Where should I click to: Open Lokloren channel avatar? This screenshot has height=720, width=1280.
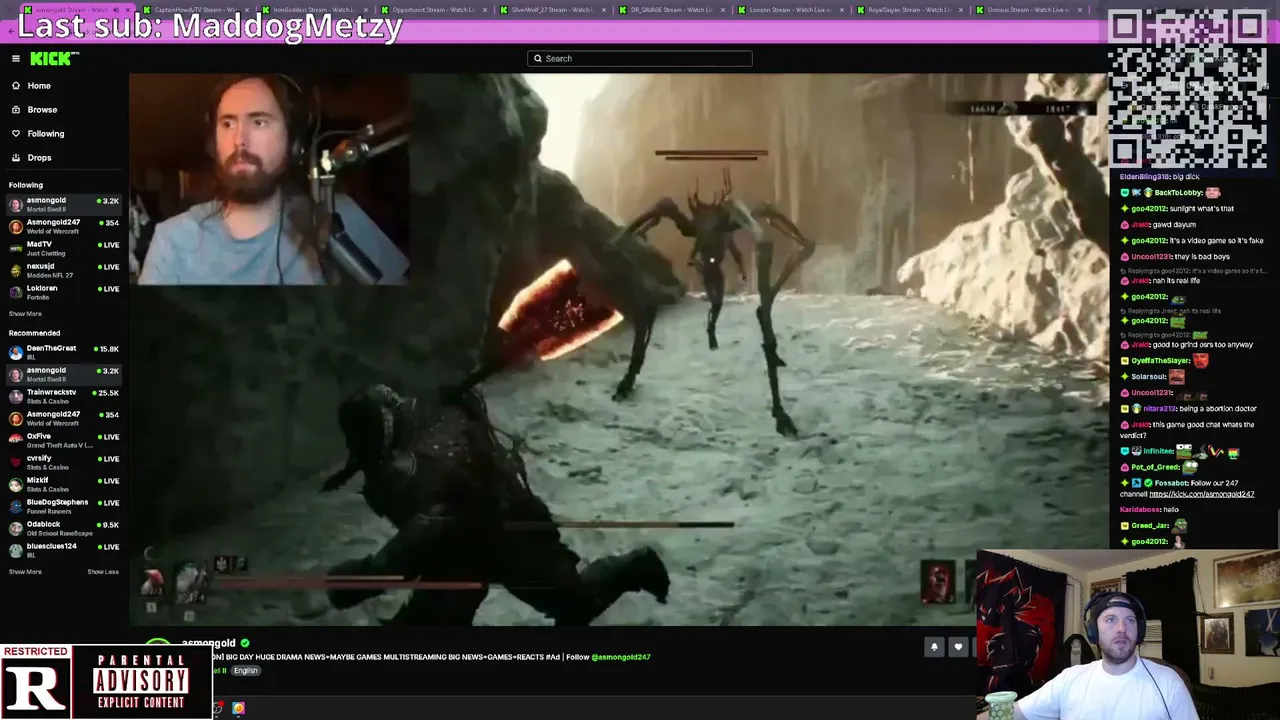point(16,293)
